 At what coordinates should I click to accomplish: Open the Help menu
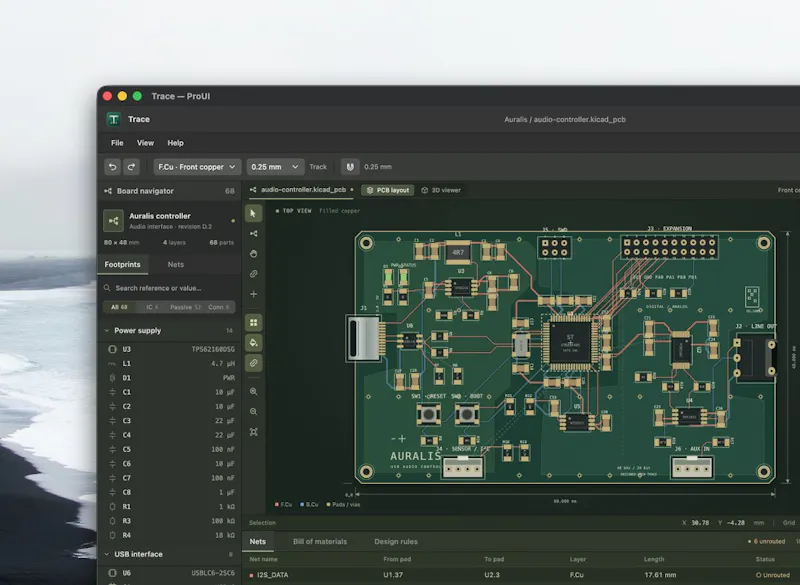pyautogui.click(x=176, y=143)
